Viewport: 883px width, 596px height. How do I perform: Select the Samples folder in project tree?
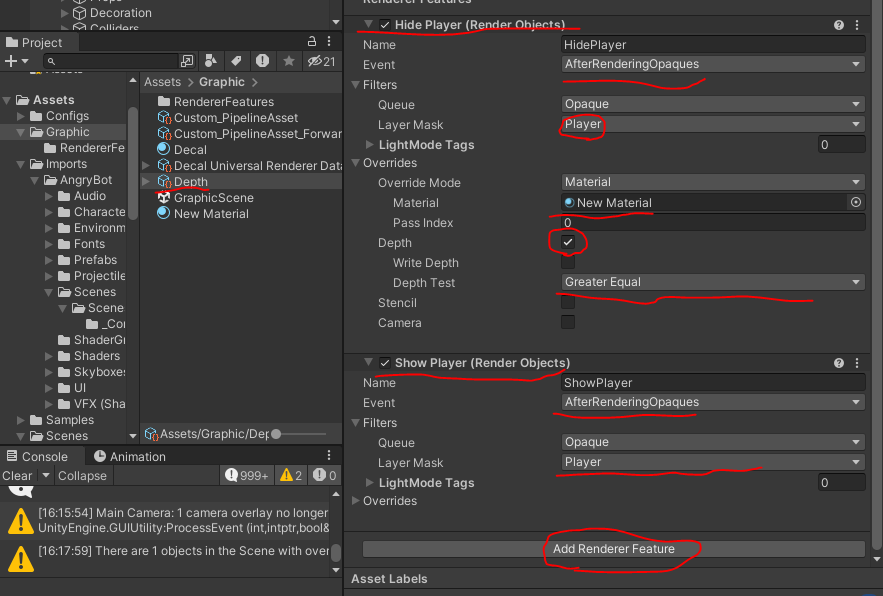(61, 420)
